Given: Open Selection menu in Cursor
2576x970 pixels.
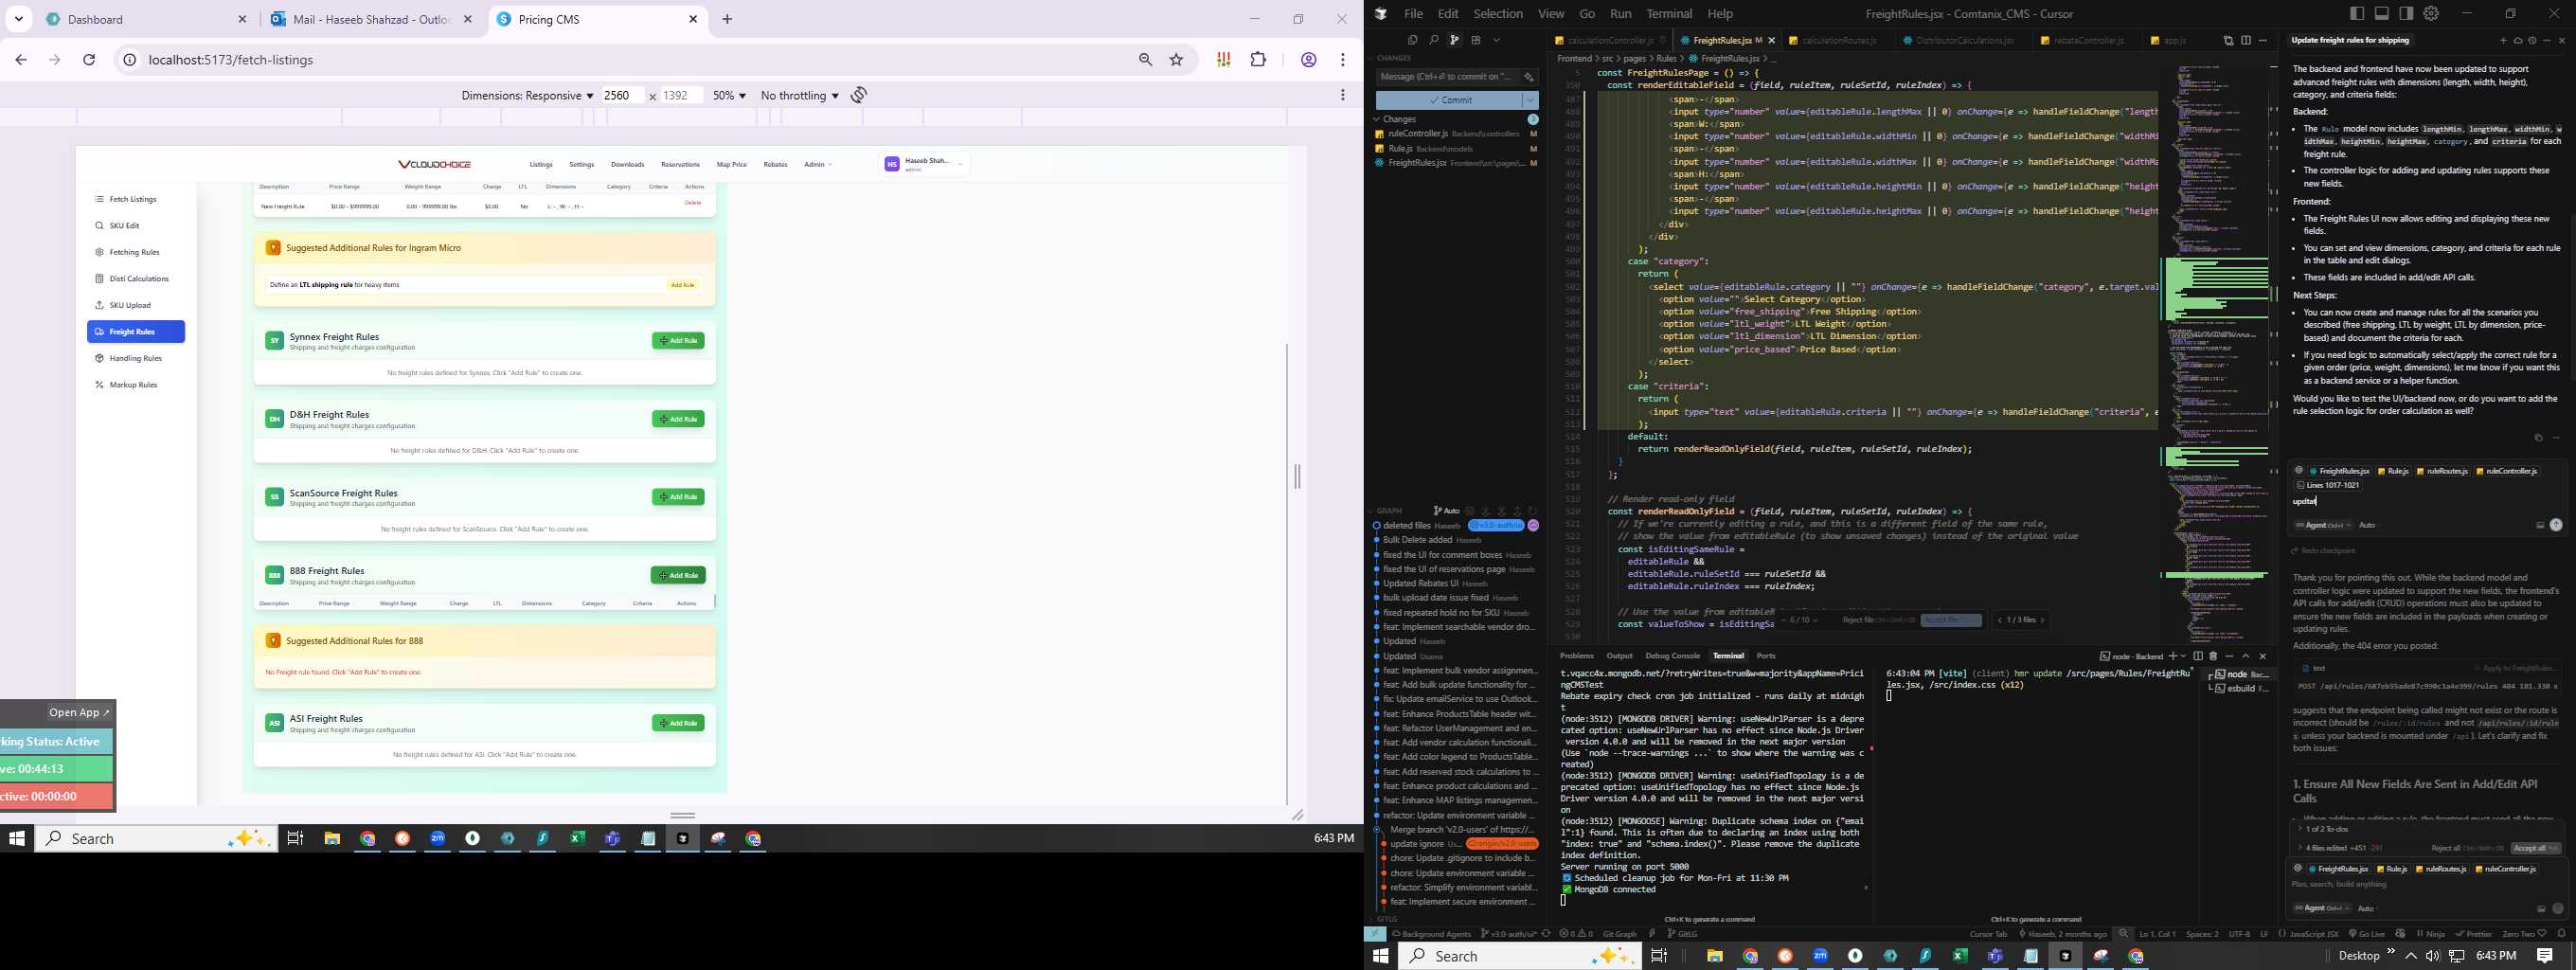Looking at the screenshot, I should (1498, 14).
